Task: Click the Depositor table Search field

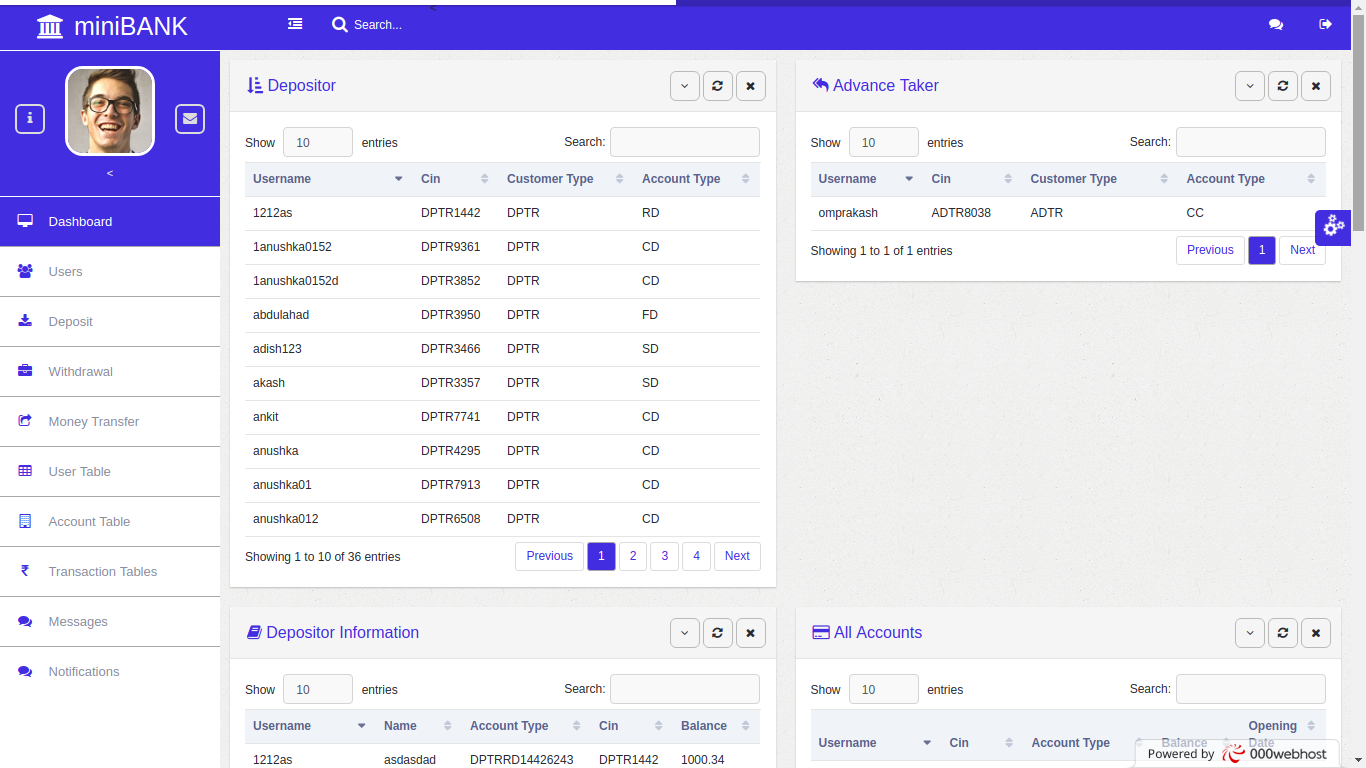Action: point(685,142)
